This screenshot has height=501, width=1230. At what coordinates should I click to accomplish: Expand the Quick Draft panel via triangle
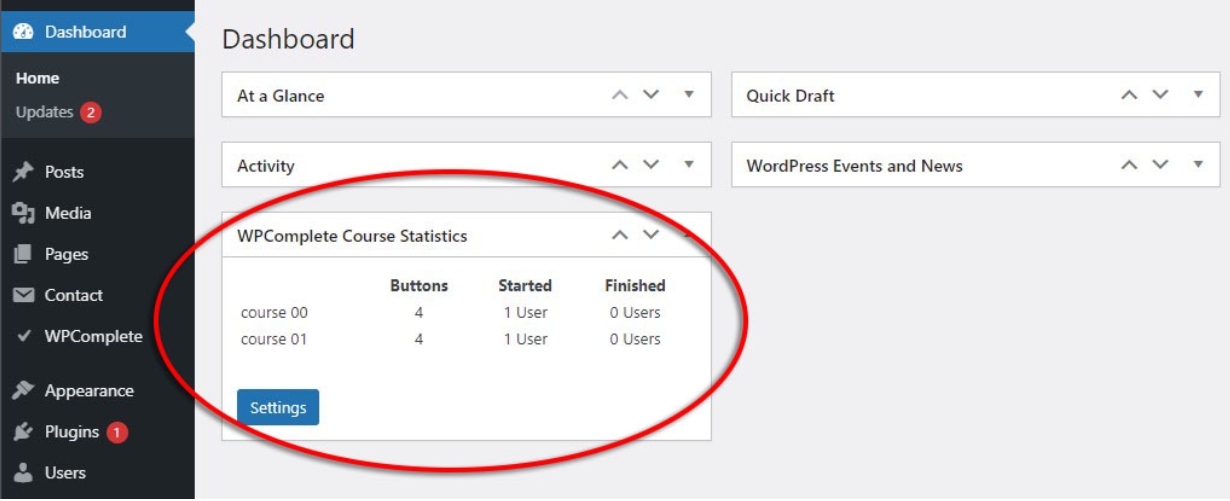(x=1198, y=95)
